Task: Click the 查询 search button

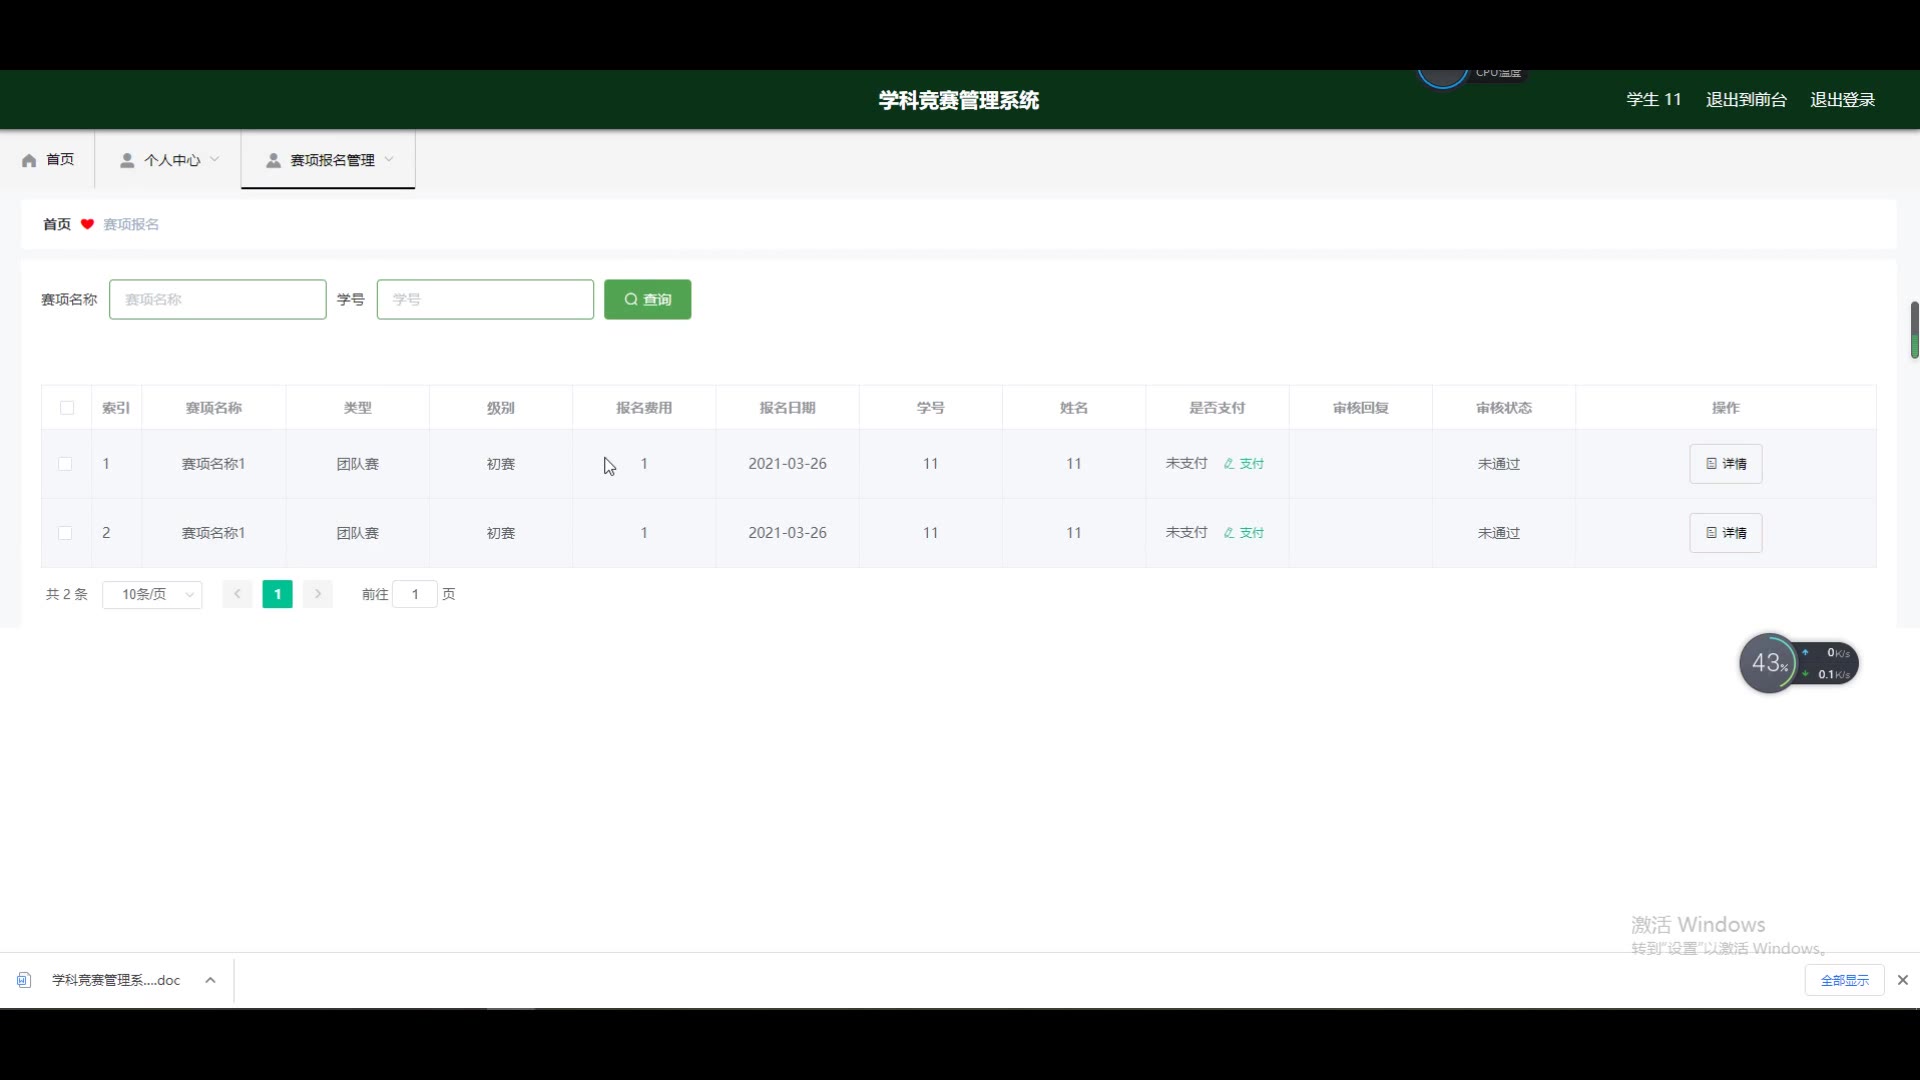Action: pos(647,299)
